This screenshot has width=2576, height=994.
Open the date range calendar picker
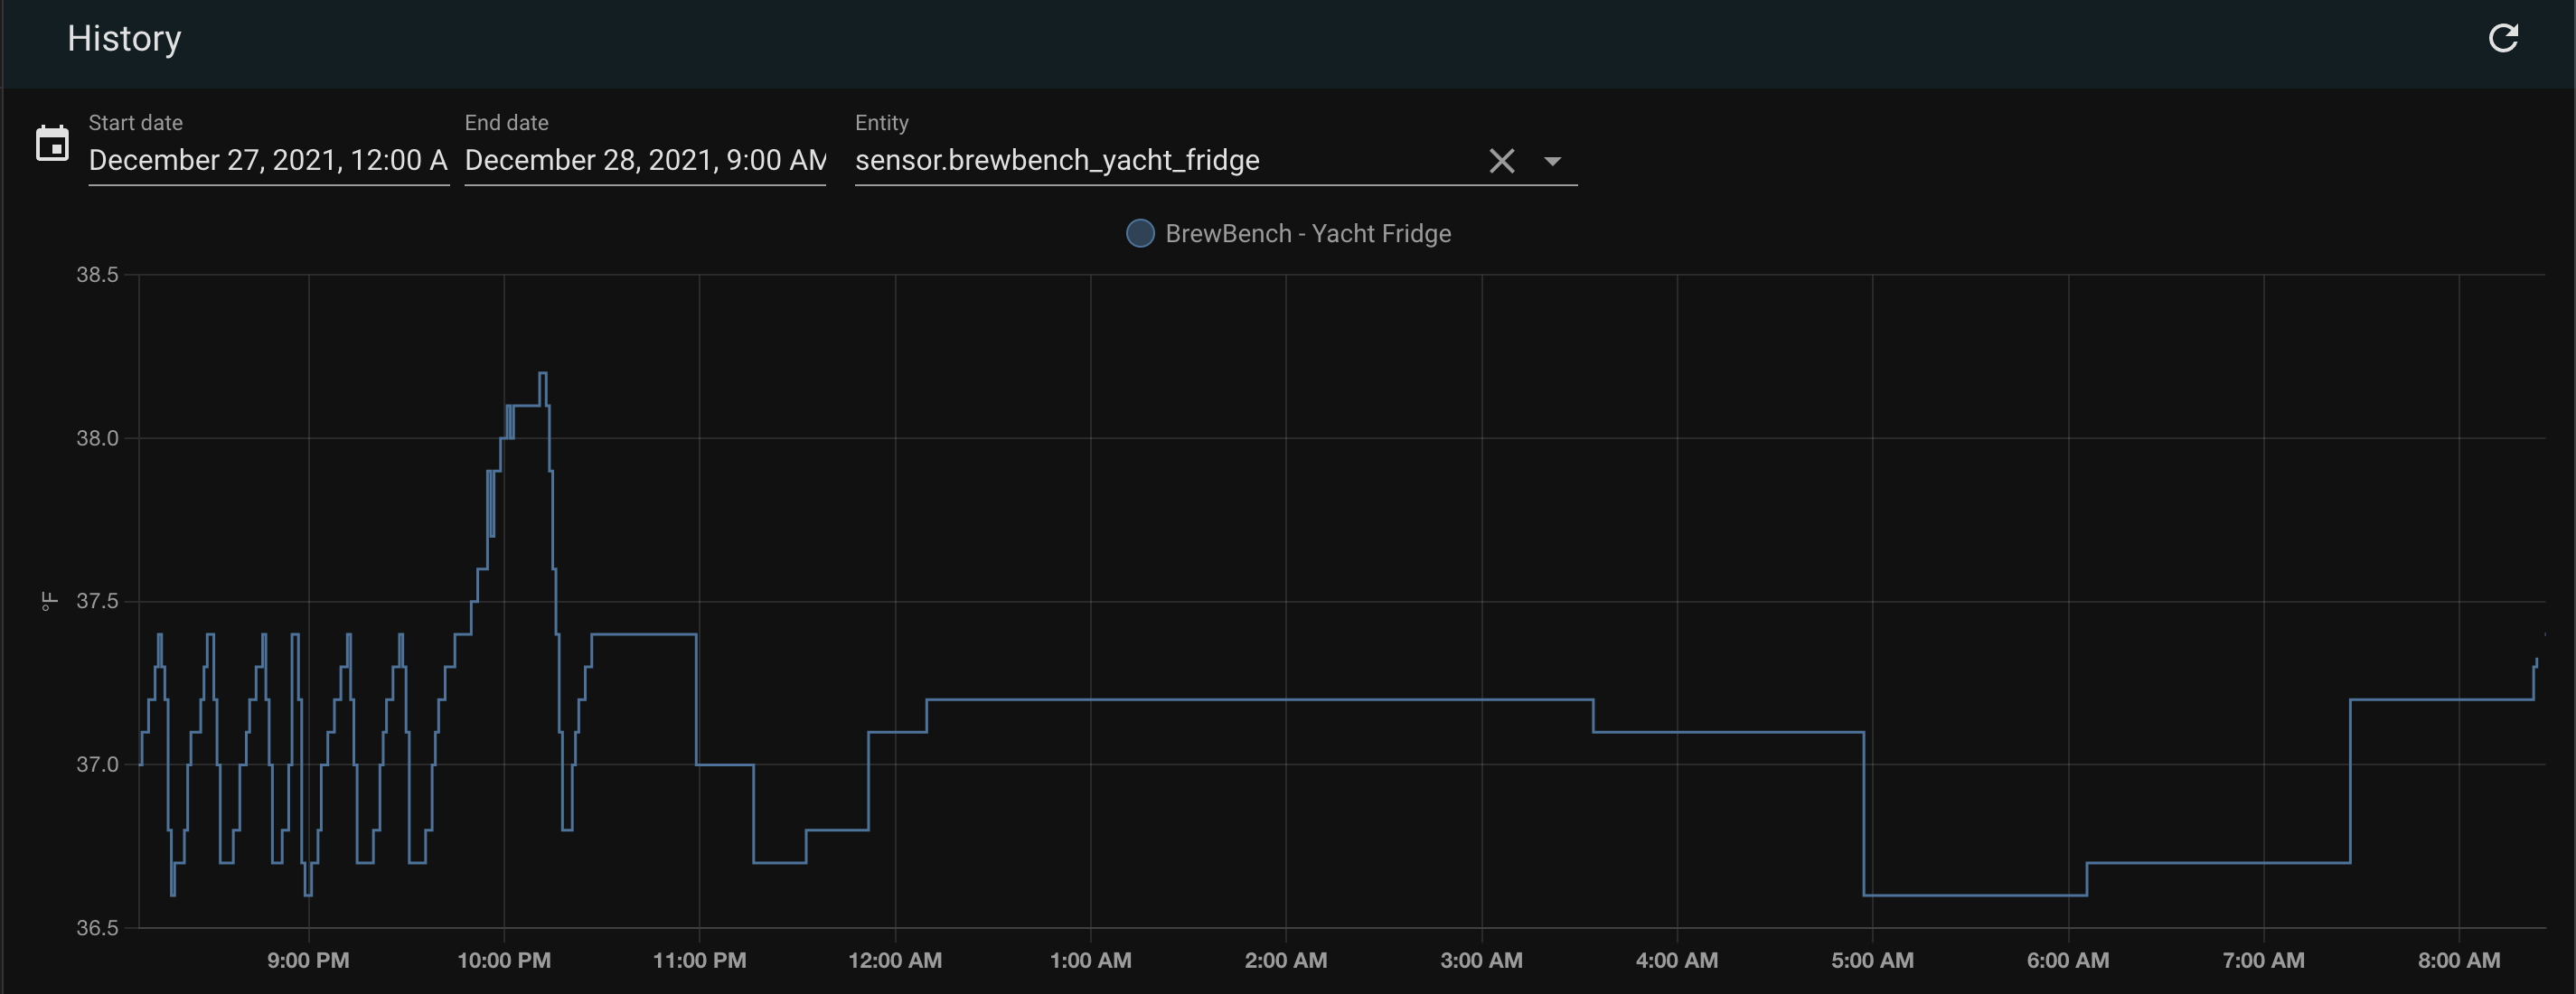click(x=52, y=143)
